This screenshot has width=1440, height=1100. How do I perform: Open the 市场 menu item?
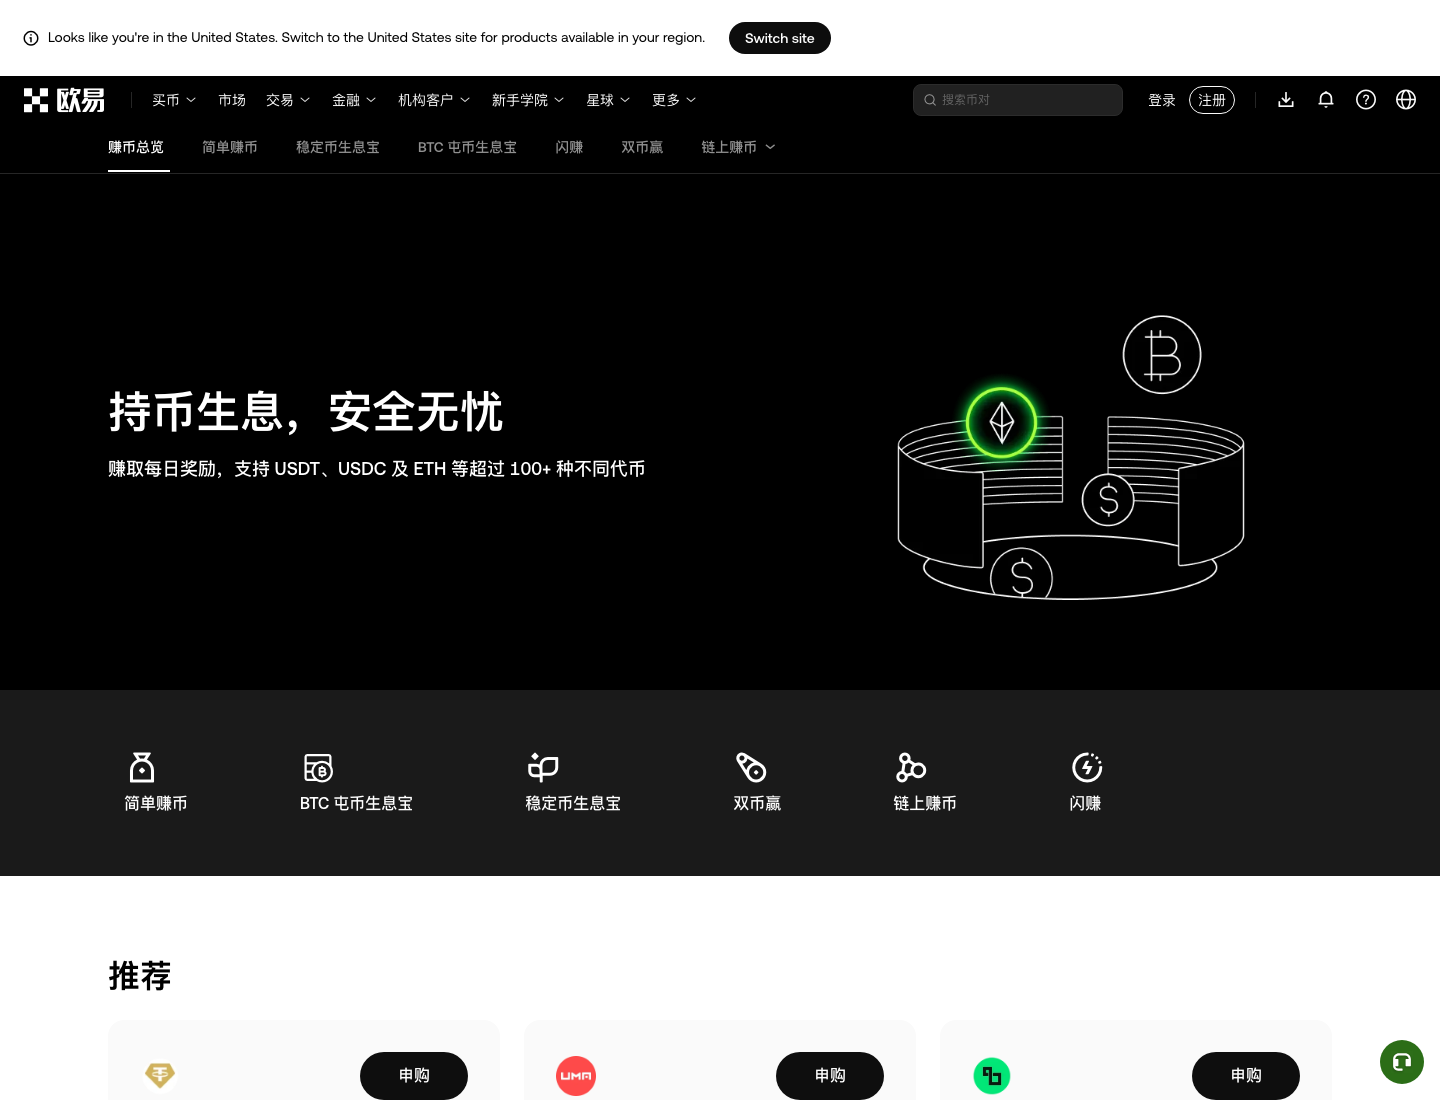pos(232,100)
